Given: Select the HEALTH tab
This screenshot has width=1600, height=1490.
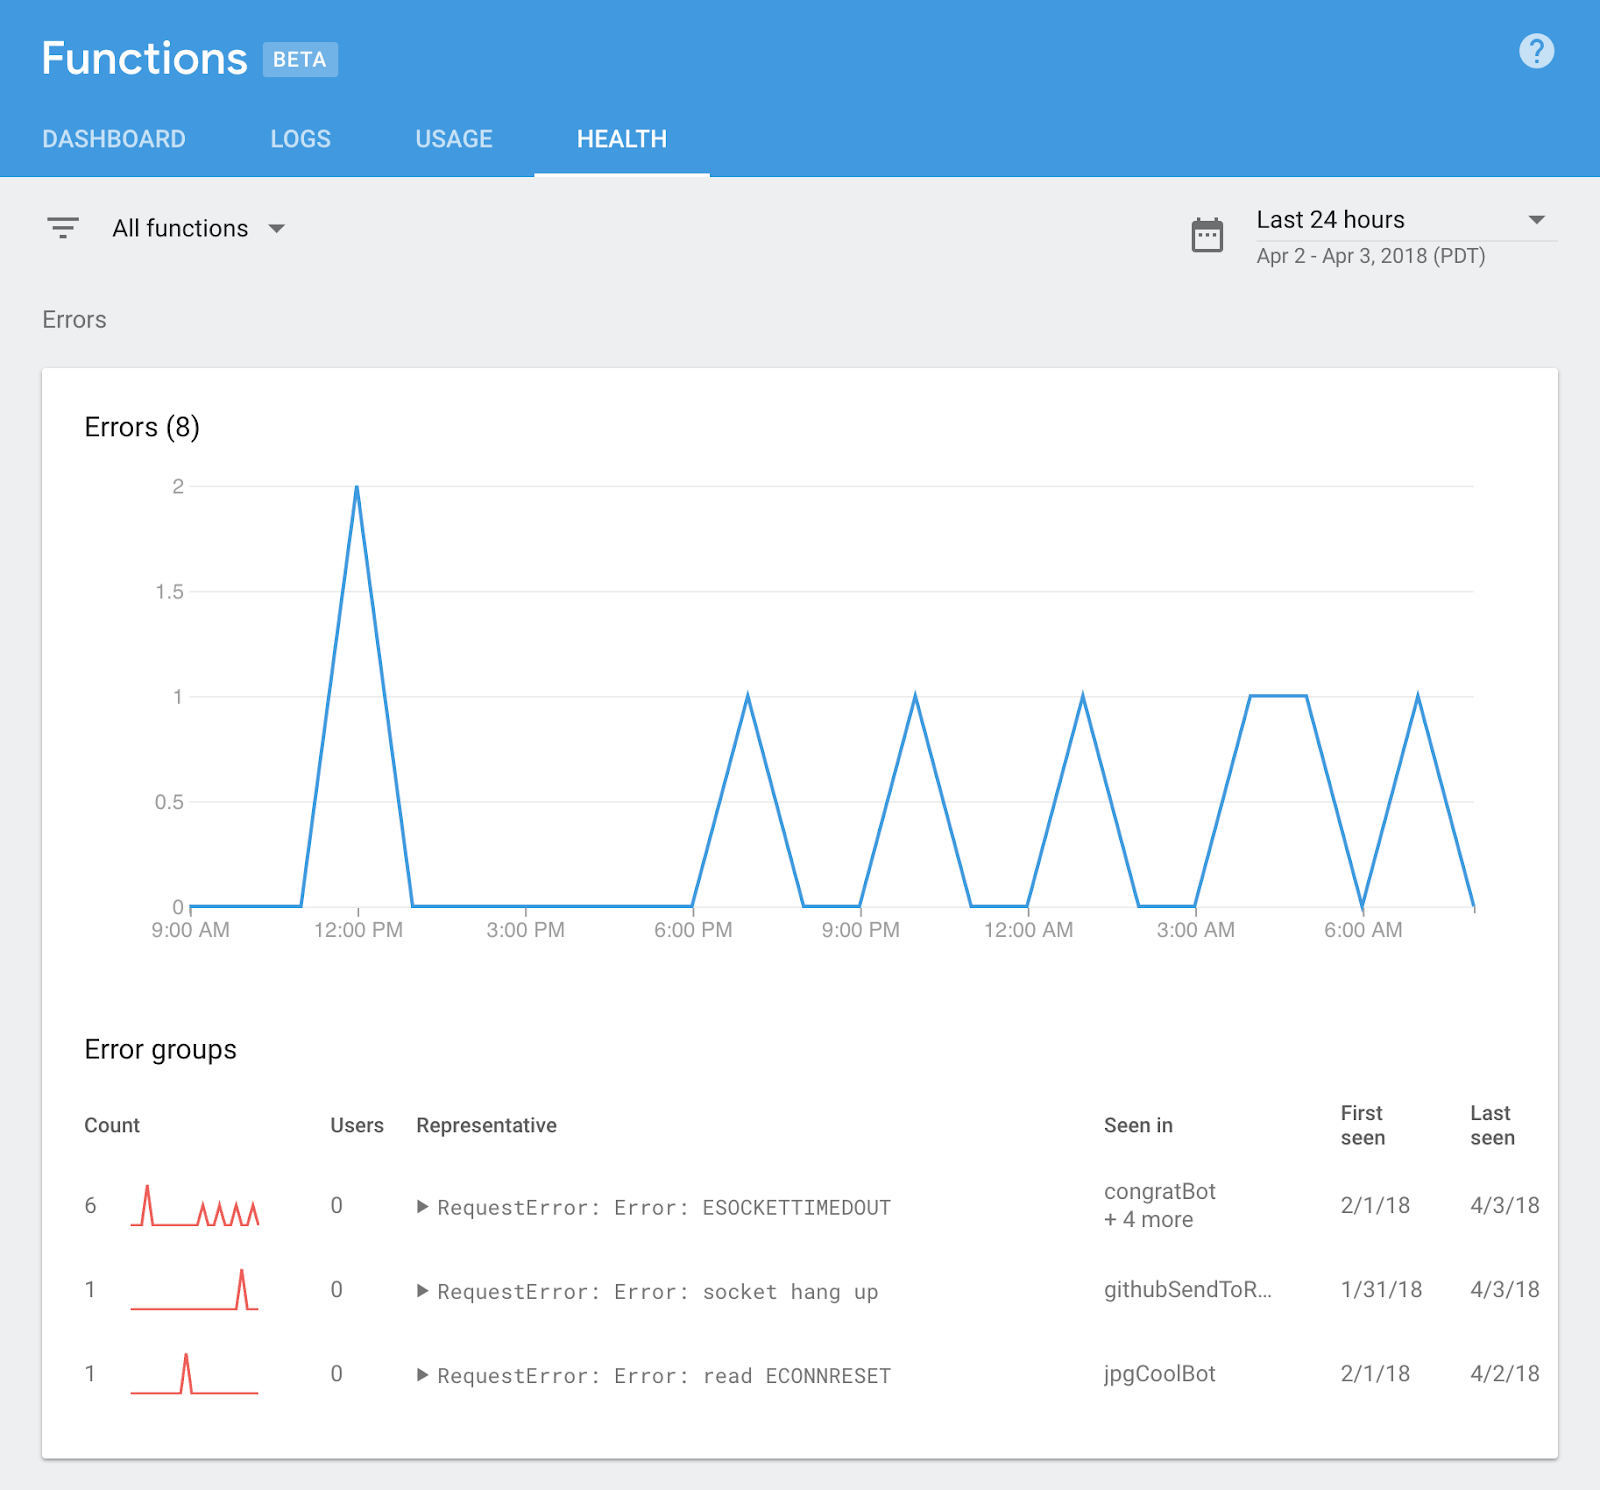Looking at the screenshot, I should point(622,139).
